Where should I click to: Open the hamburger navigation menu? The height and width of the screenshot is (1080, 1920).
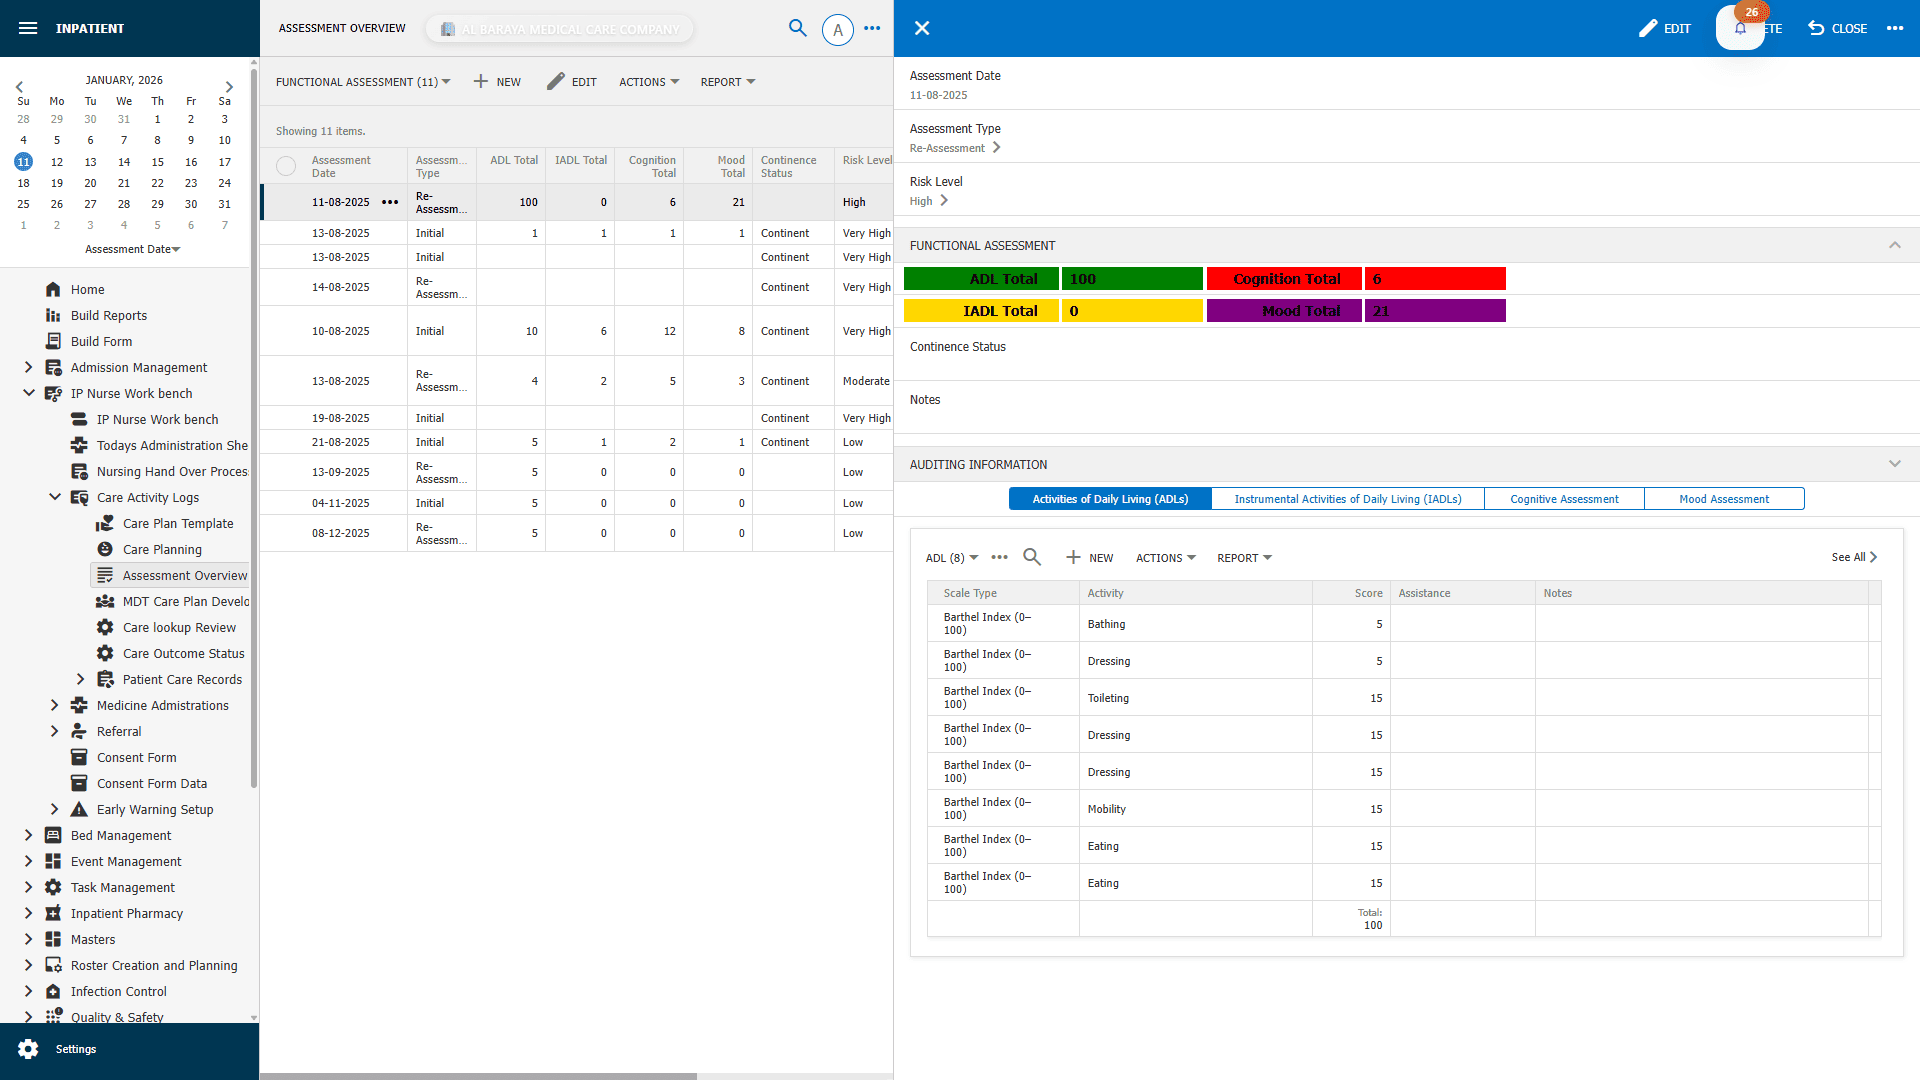point(27,28)
